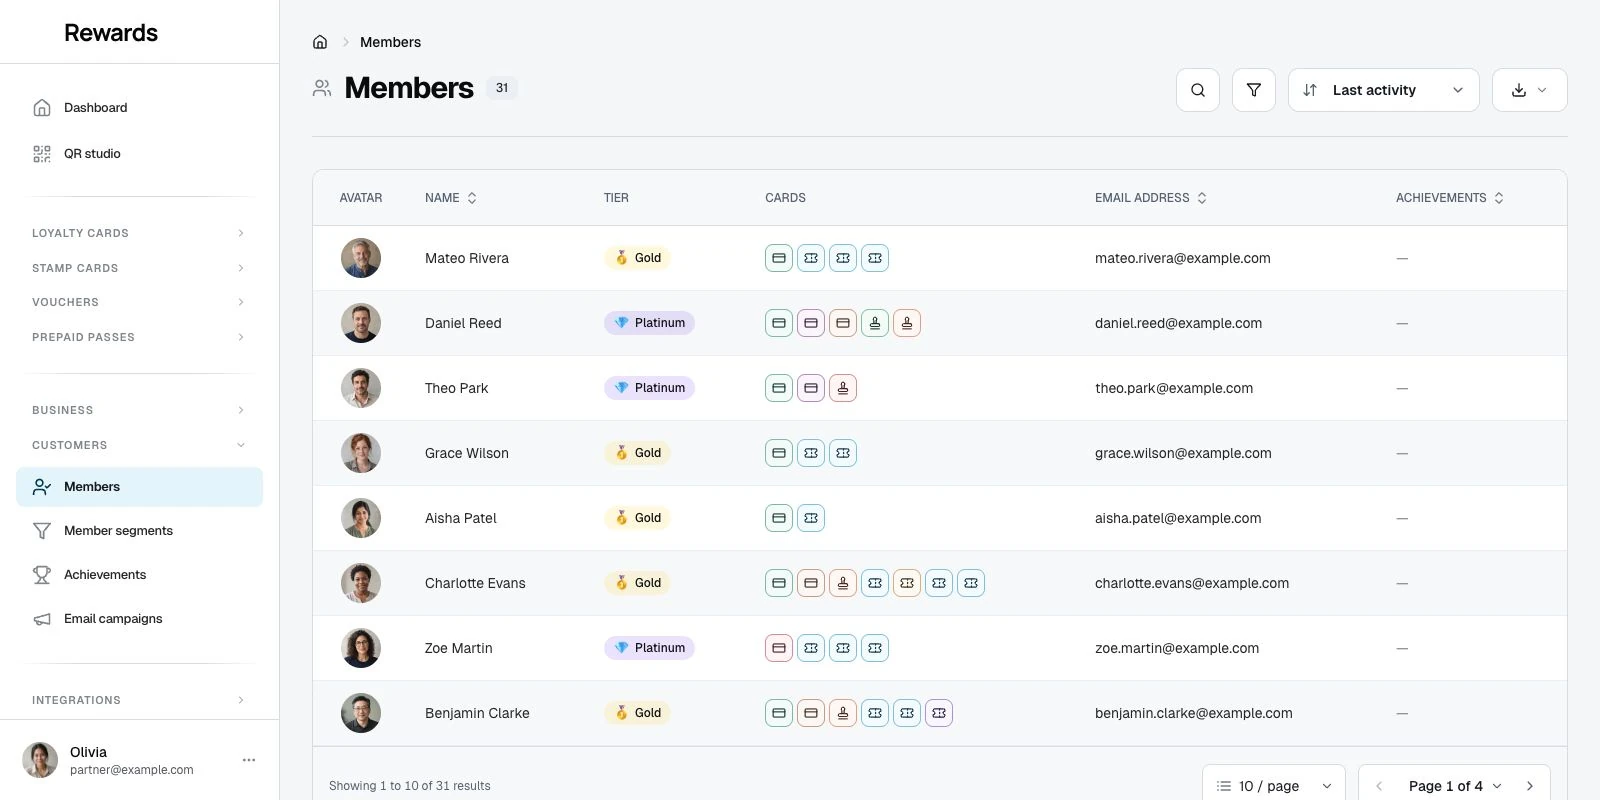This screenshot has height=800, width=1600.
Task: Expand the Prepaid Passes section
Action: (139, 337)
